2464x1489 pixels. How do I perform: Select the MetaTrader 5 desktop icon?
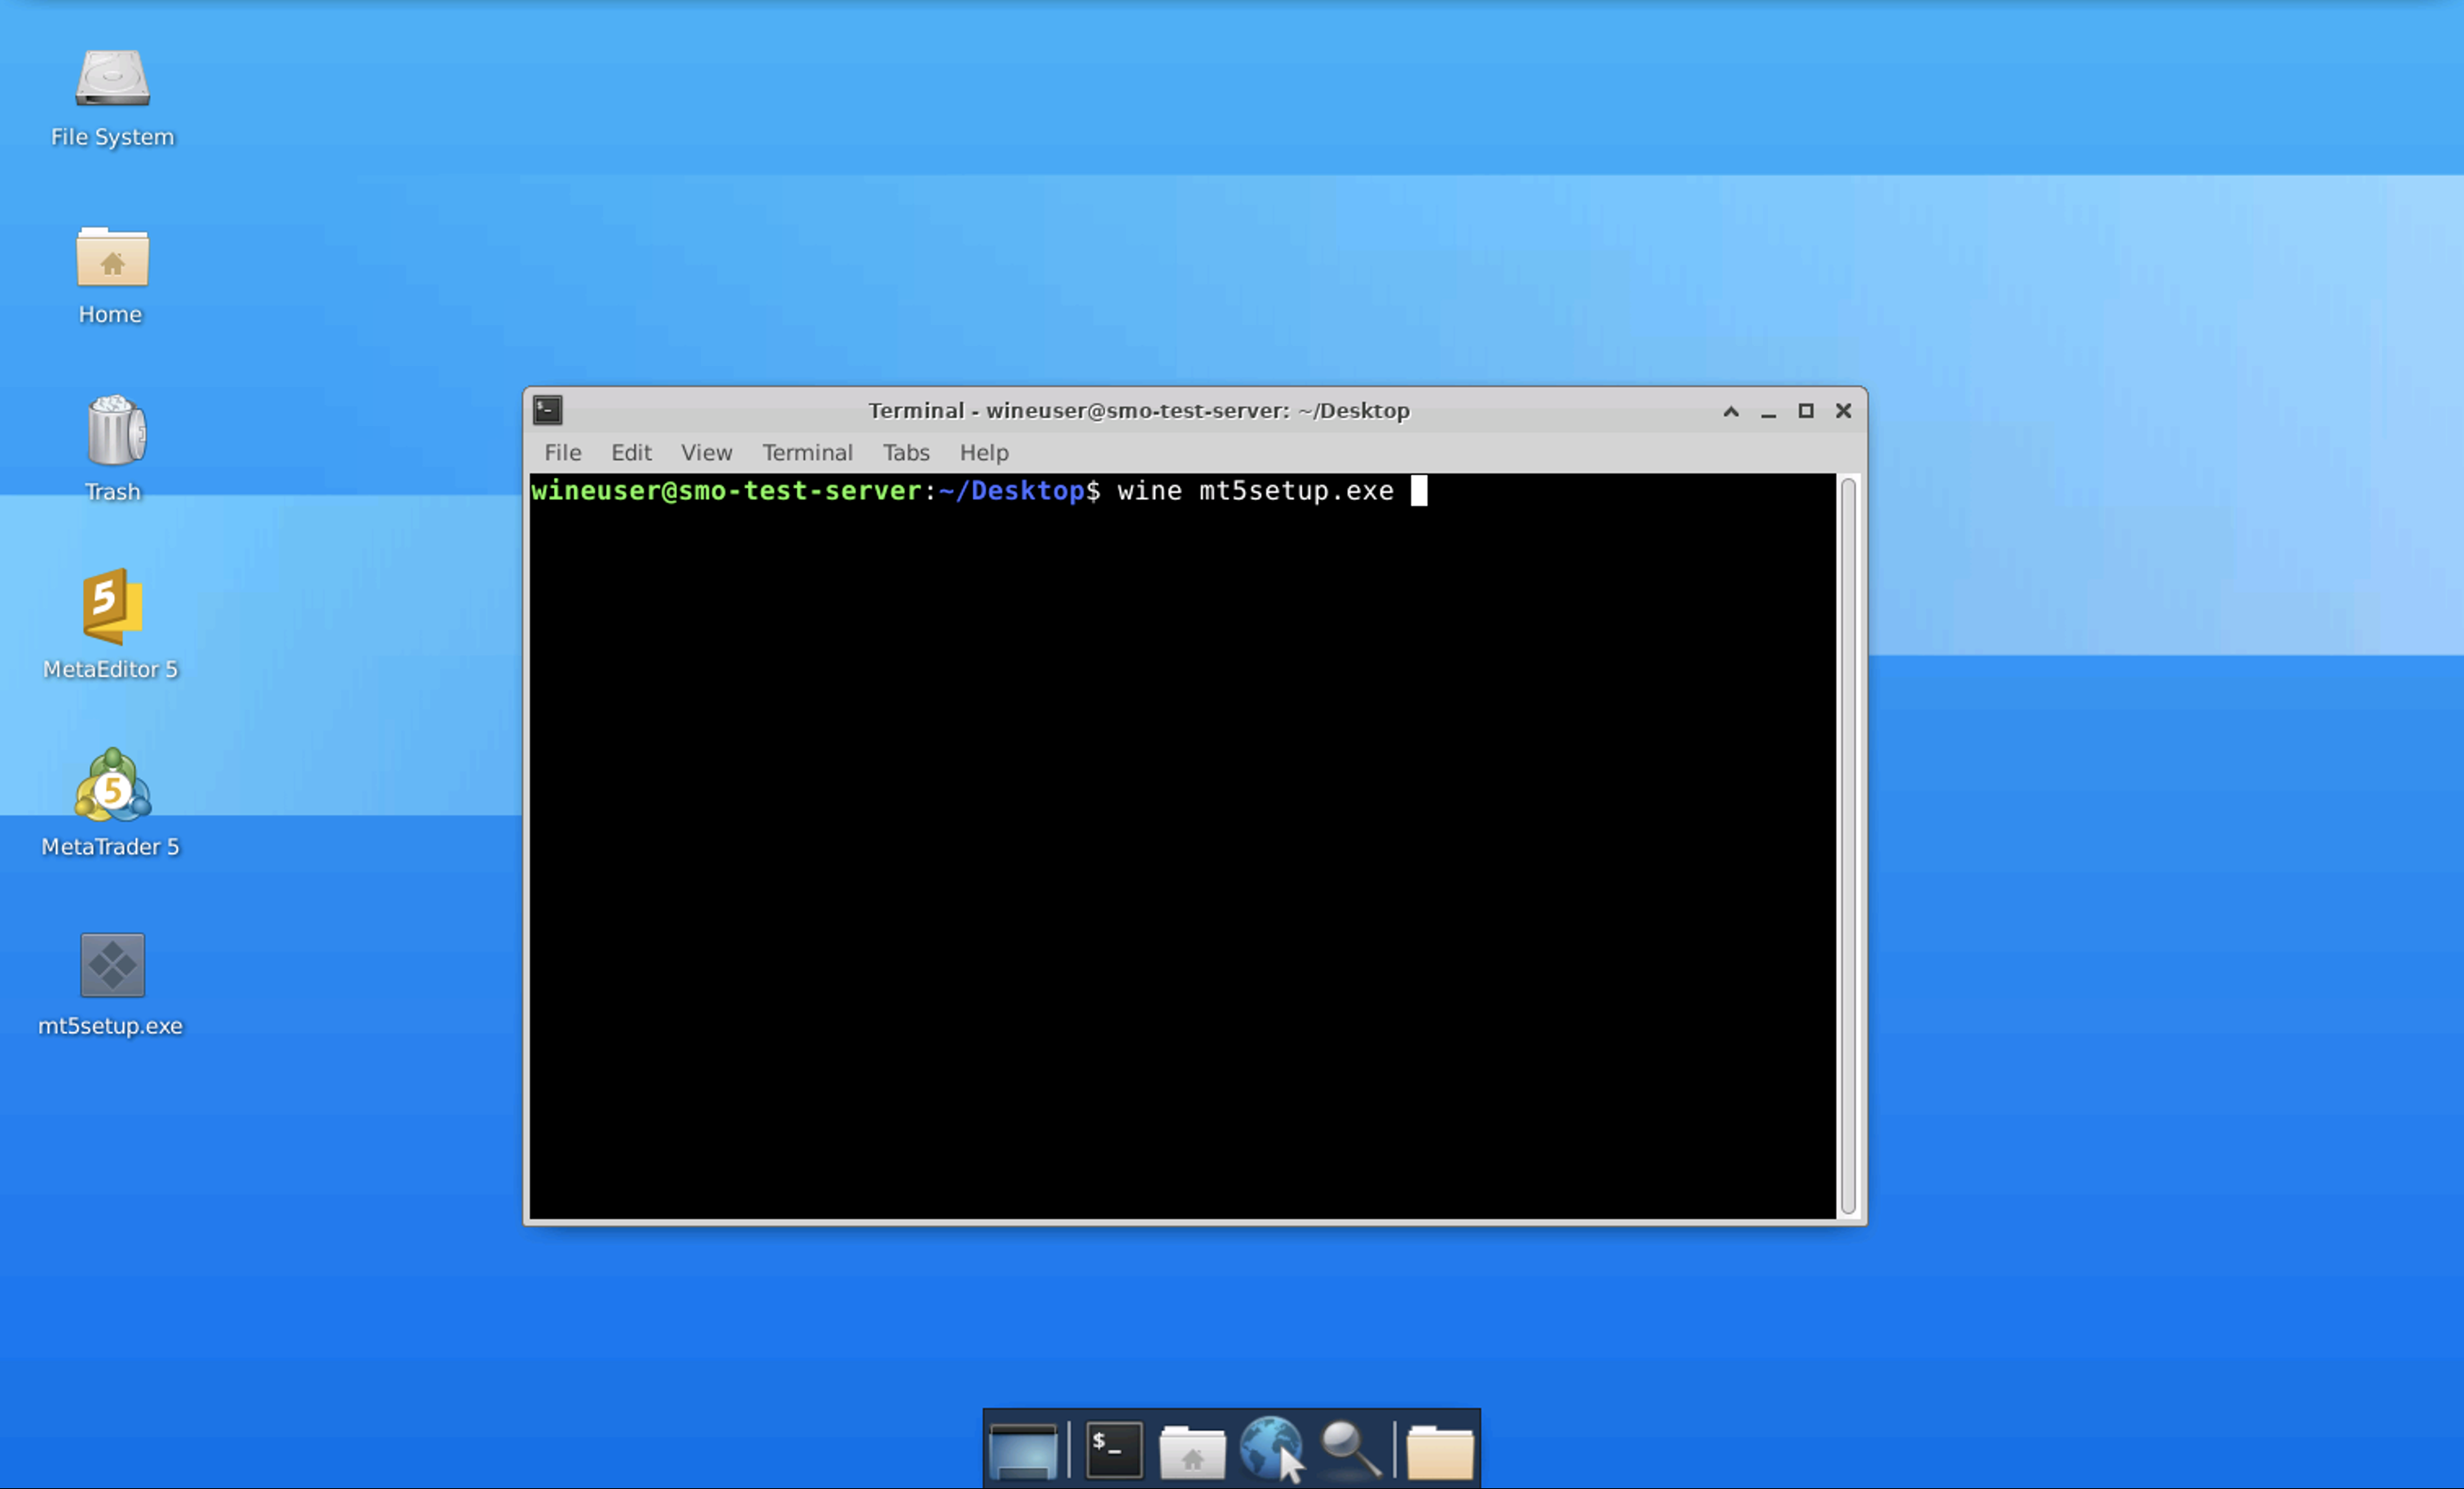click(112, 788)
